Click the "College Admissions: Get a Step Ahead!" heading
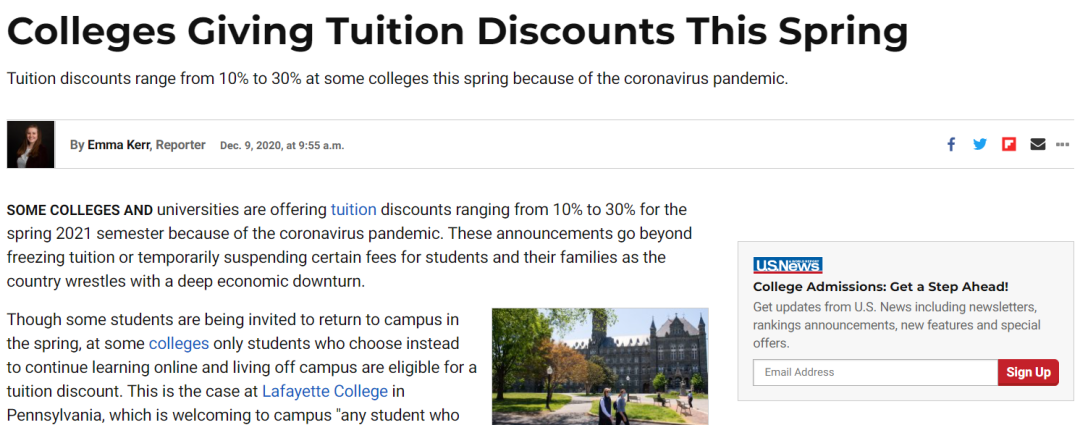The image size is (1080, 425). point(880,286)
